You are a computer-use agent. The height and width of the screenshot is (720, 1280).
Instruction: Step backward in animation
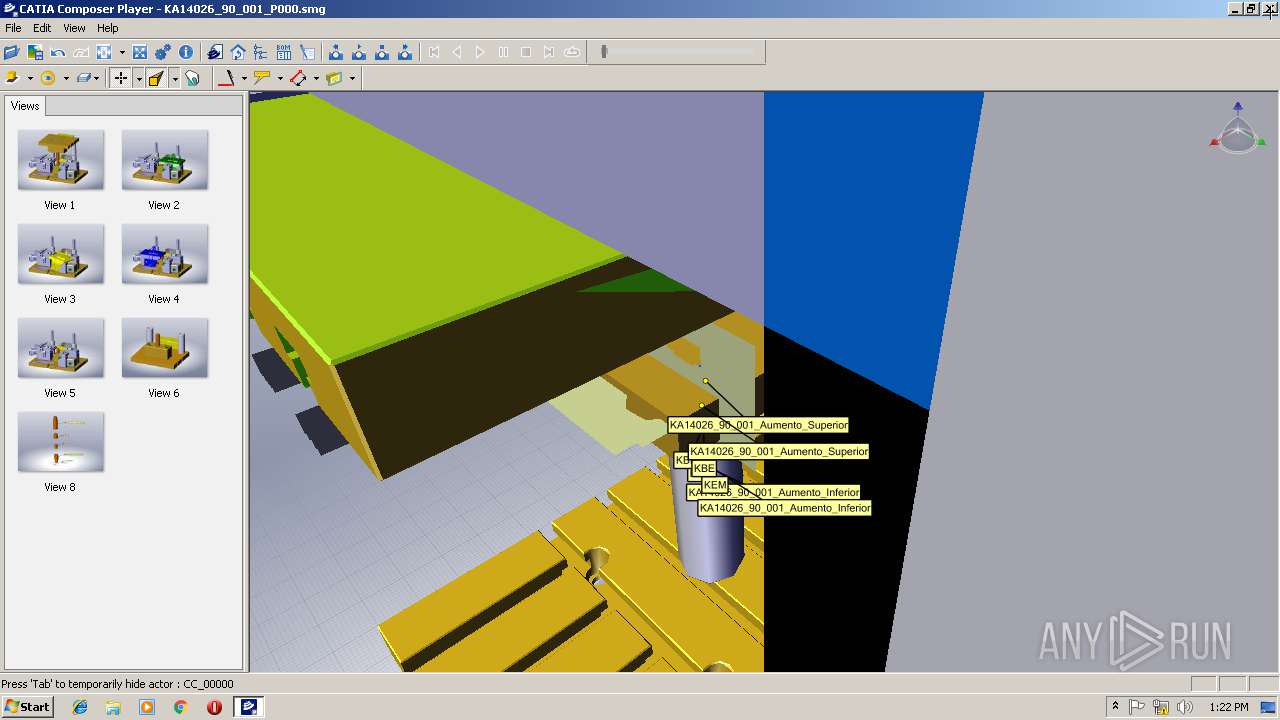tap(457, 52)
